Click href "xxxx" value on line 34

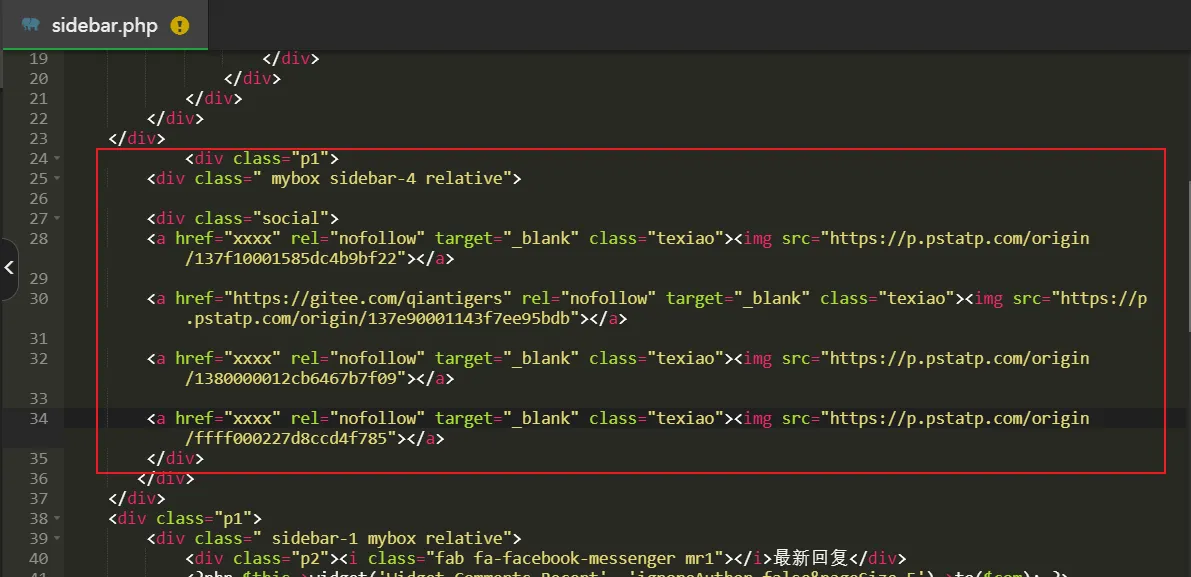pos(252,418)
